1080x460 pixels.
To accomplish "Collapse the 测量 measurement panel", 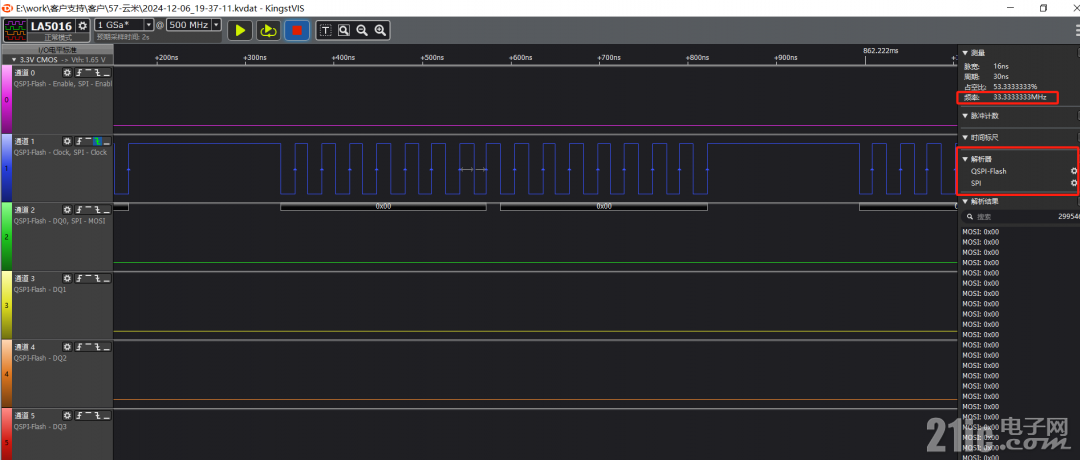I will coord(965,52).
